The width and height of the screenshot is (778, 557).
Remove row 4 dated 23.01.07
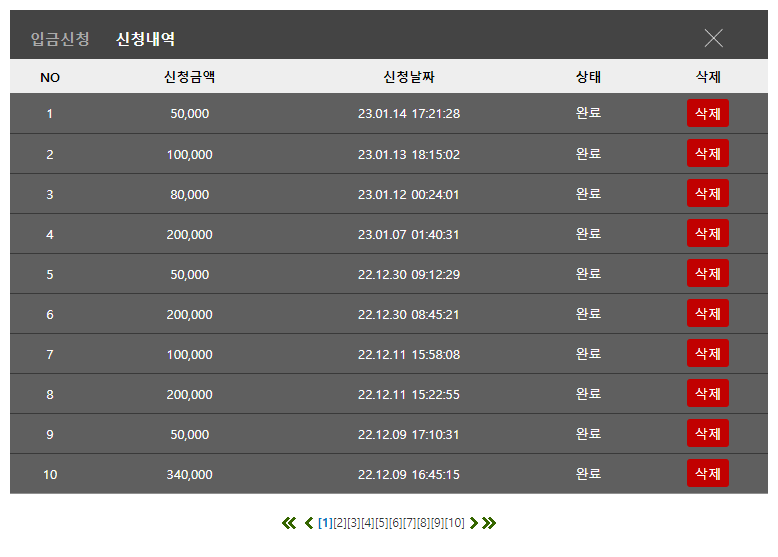(708, 233)
